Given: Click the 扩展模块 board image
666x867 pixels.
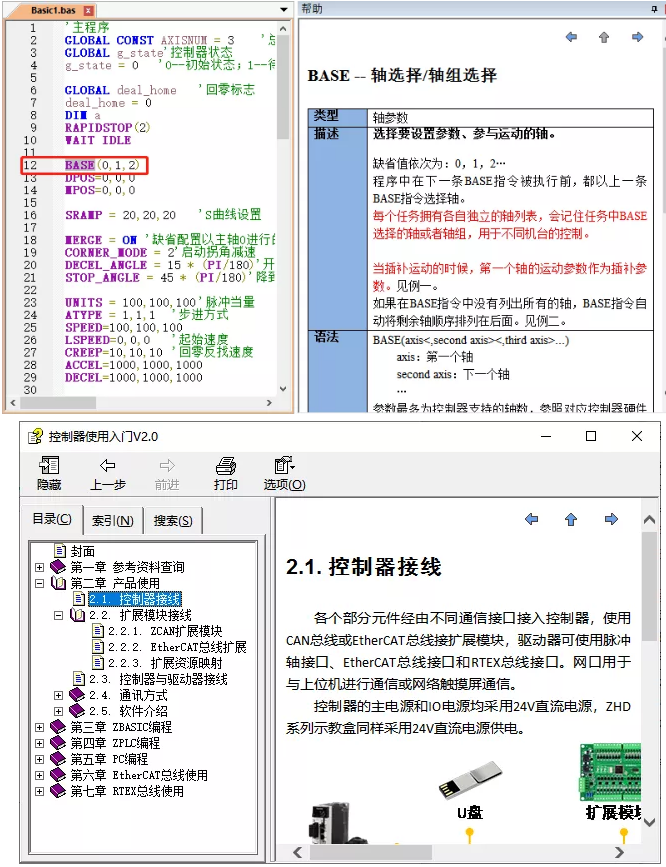Looking at the screenshot, I should point(610,772).
